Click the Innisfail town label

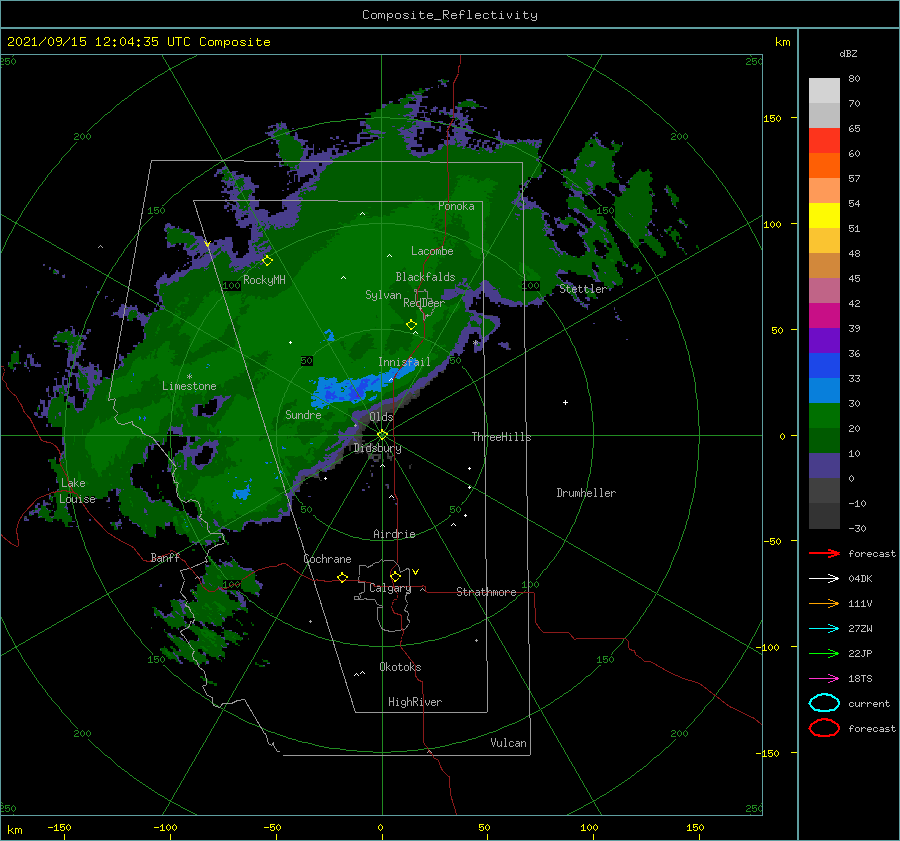point(404,362)
